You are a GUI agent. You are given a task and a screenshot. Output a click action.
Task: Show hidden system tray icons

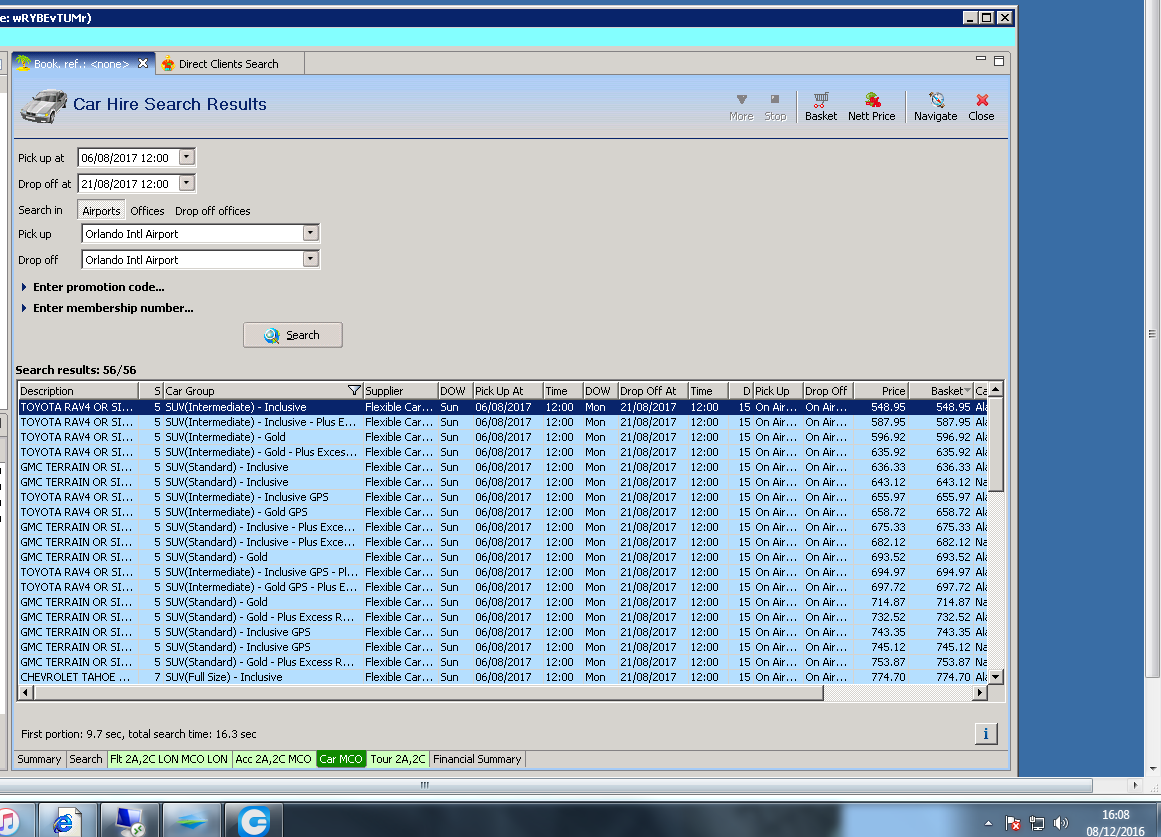[988, 824]
